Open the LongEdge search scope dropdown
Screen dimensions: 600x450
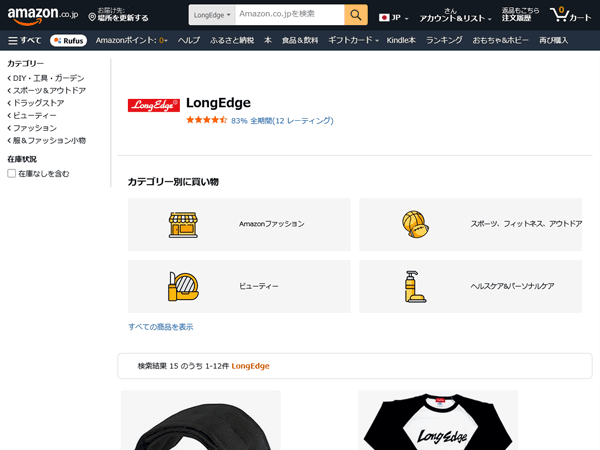pyautogui.click(x=212, y=15)
